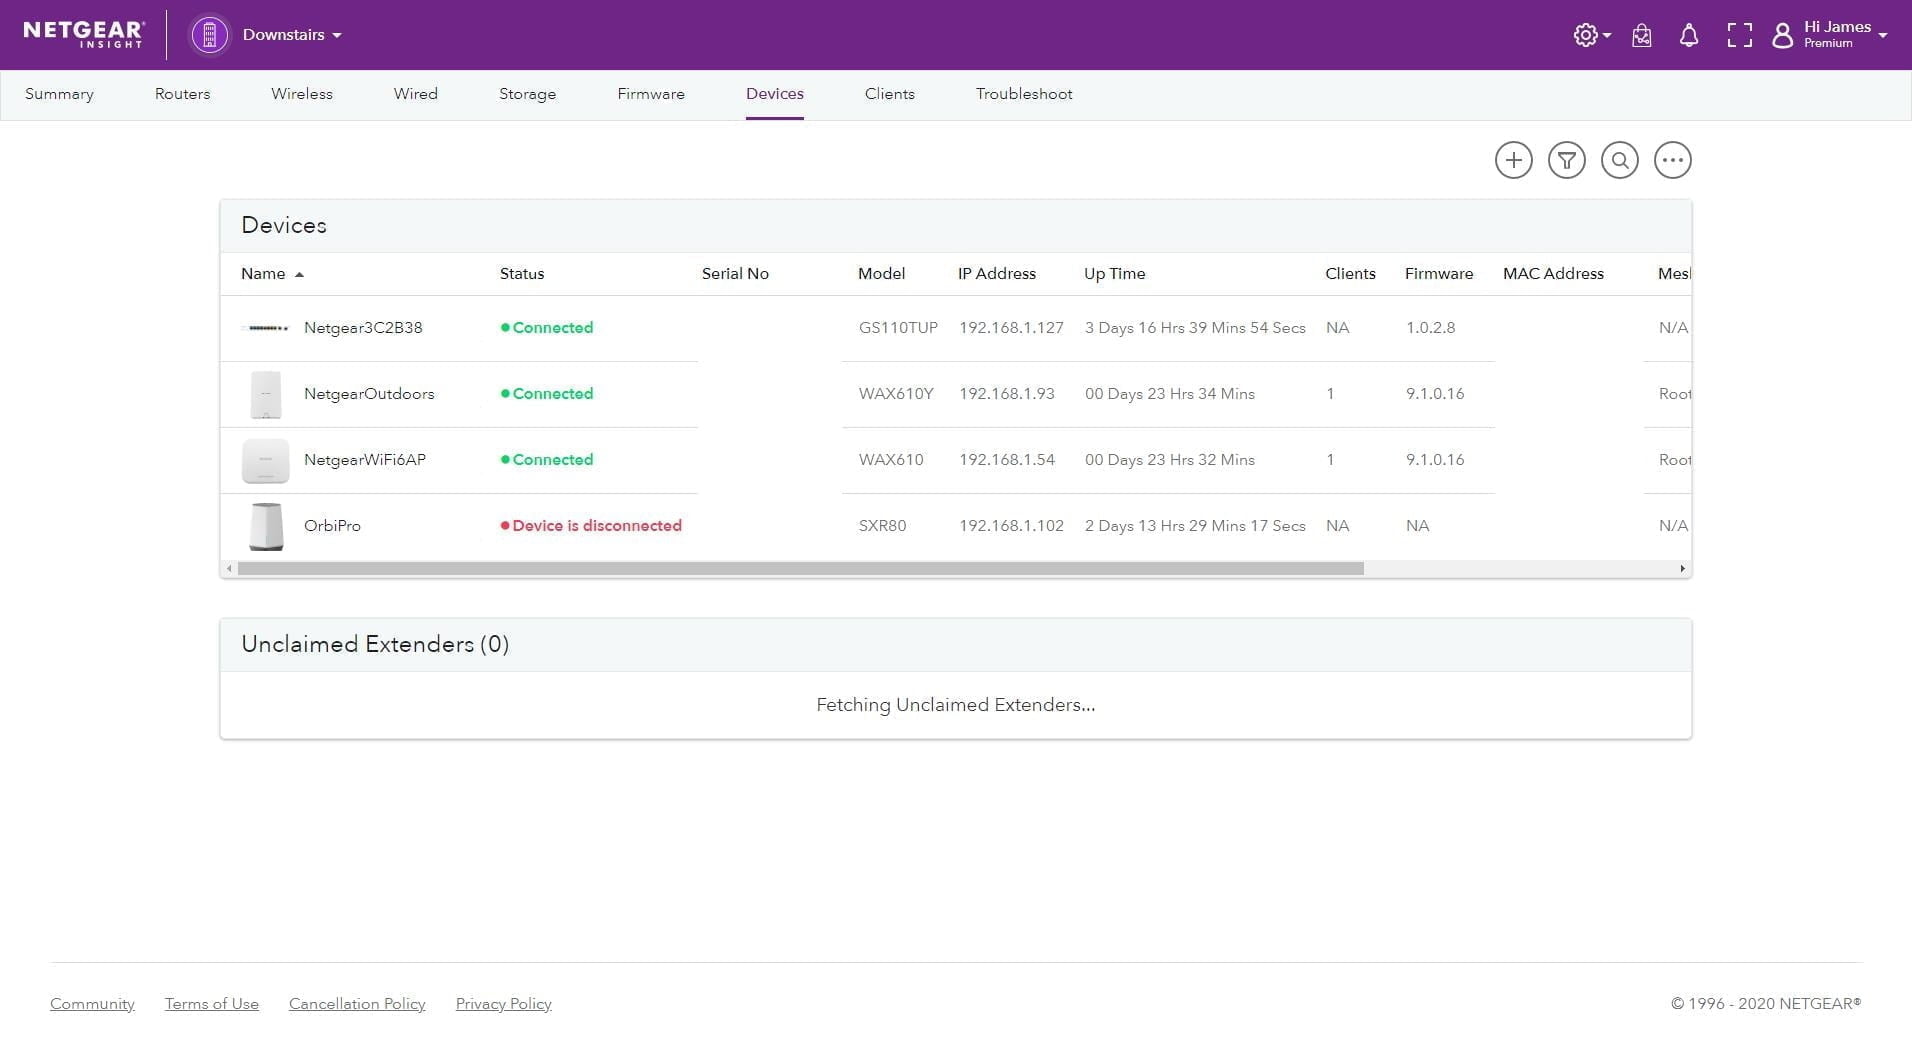The height and width of the screenshot is (1046, 1912).
Task: Switch to the Wireless tab
Action: (301, 94)
